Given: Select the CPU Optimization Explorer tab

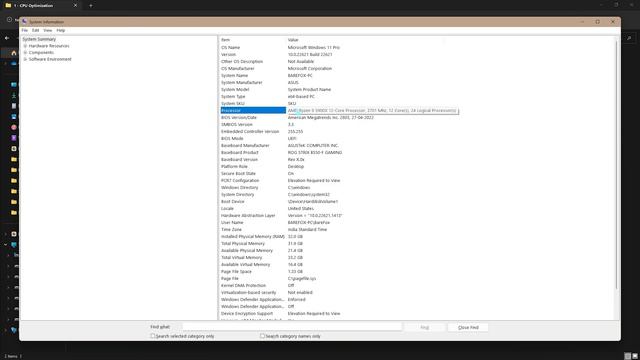Looking at the screenshot, I should tap(41, 6).
